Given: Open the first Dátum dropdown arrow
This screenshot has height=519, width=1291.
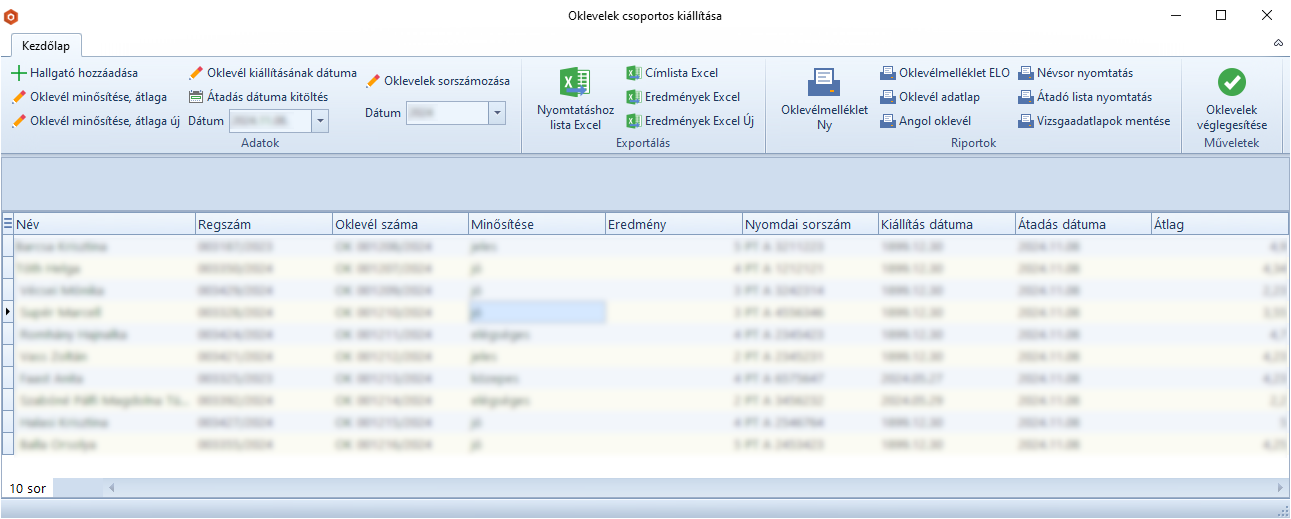Looking at the screenshot, I should (x=320, y=121).
